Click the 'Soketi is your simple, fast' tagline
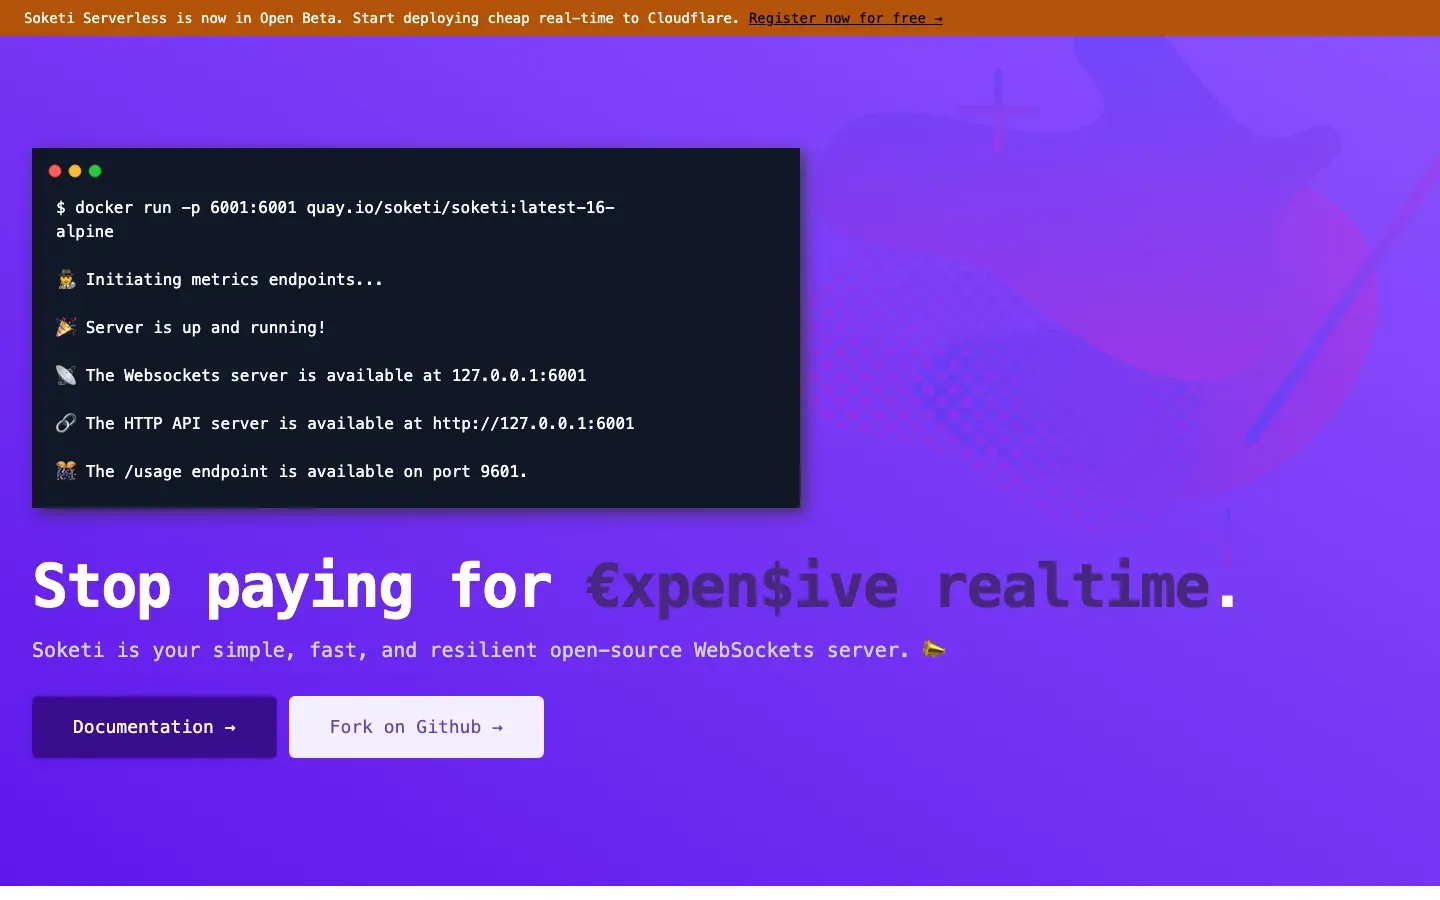1440x900 pixels. pyautogui.click(x=470, y=650)
